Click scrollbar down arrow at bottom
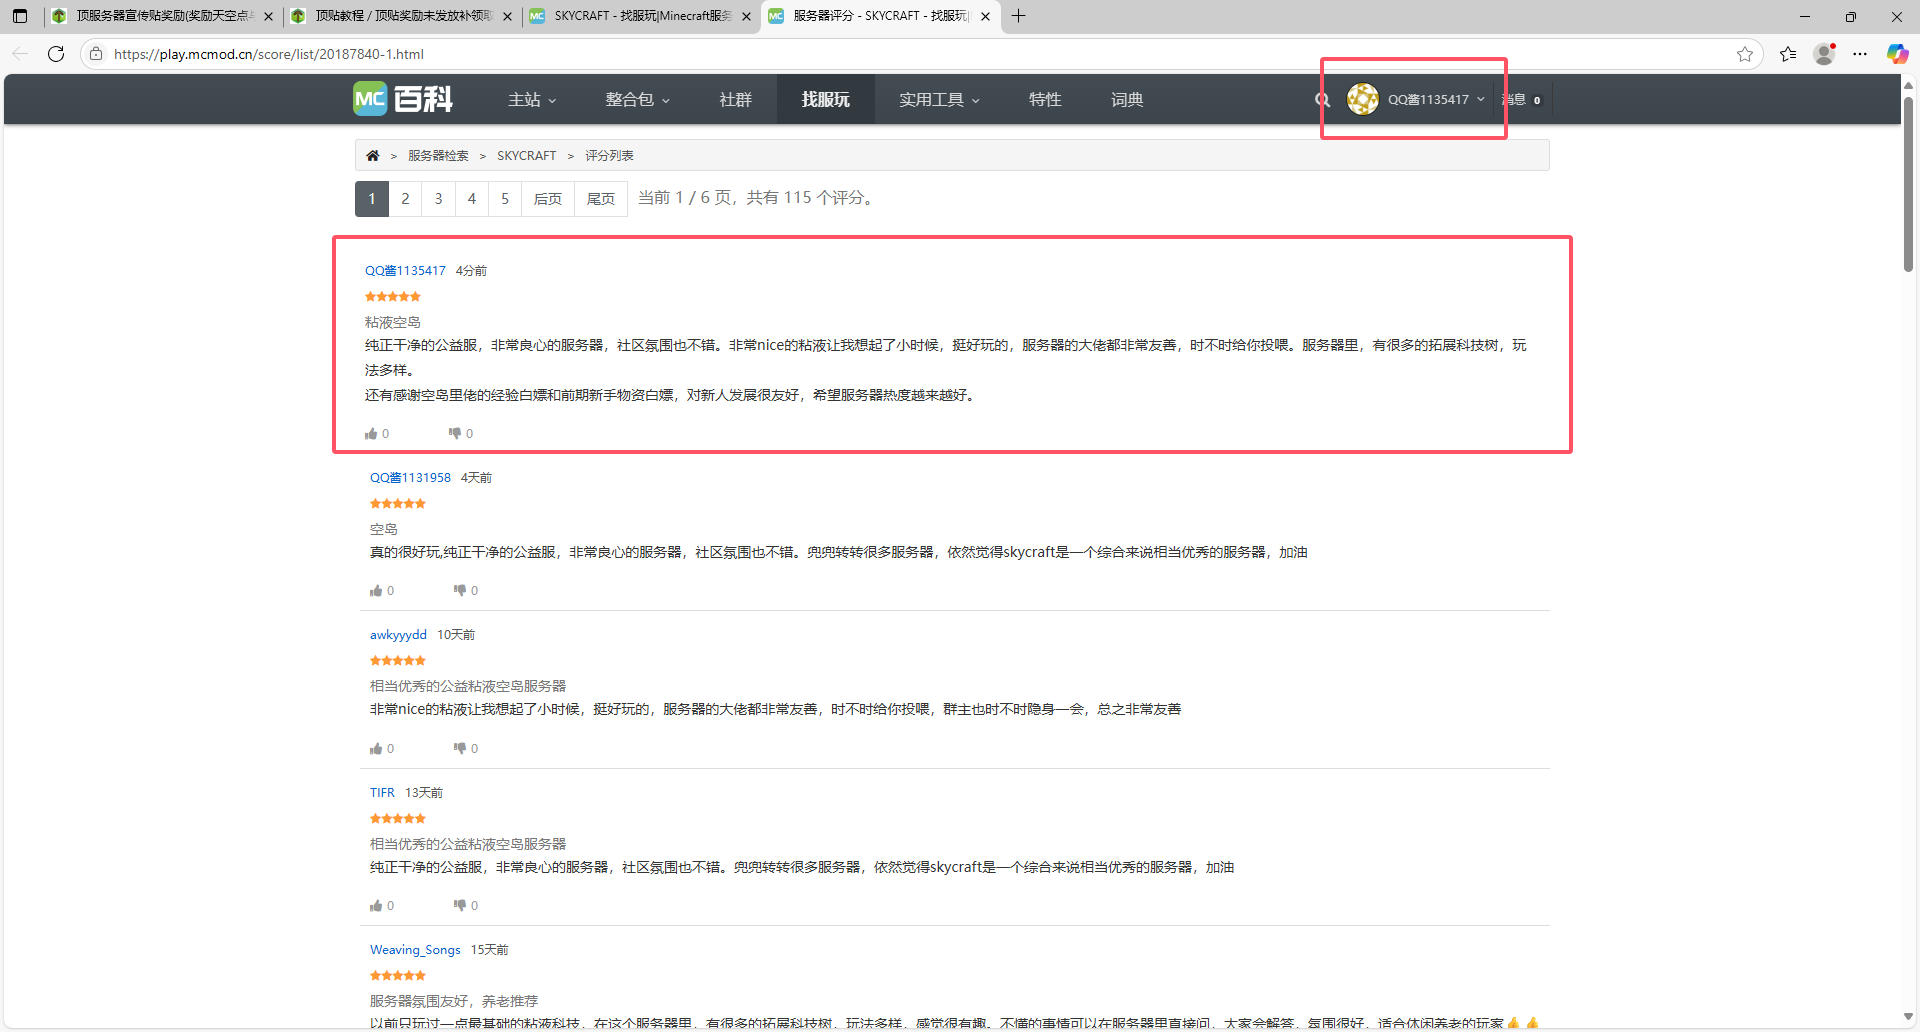Screen dimensions: 1920x1032 (x=1908, y=1017)
